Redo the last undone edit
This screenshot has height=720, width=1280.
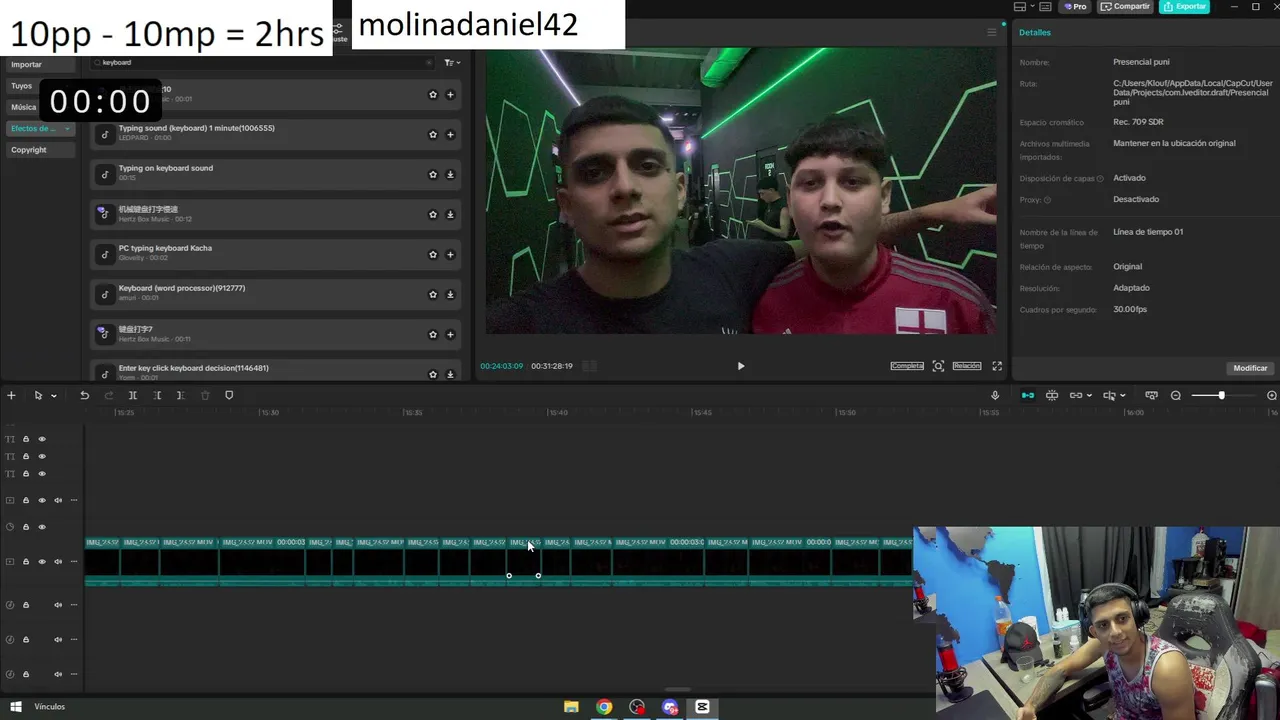(x=109, y=395)
